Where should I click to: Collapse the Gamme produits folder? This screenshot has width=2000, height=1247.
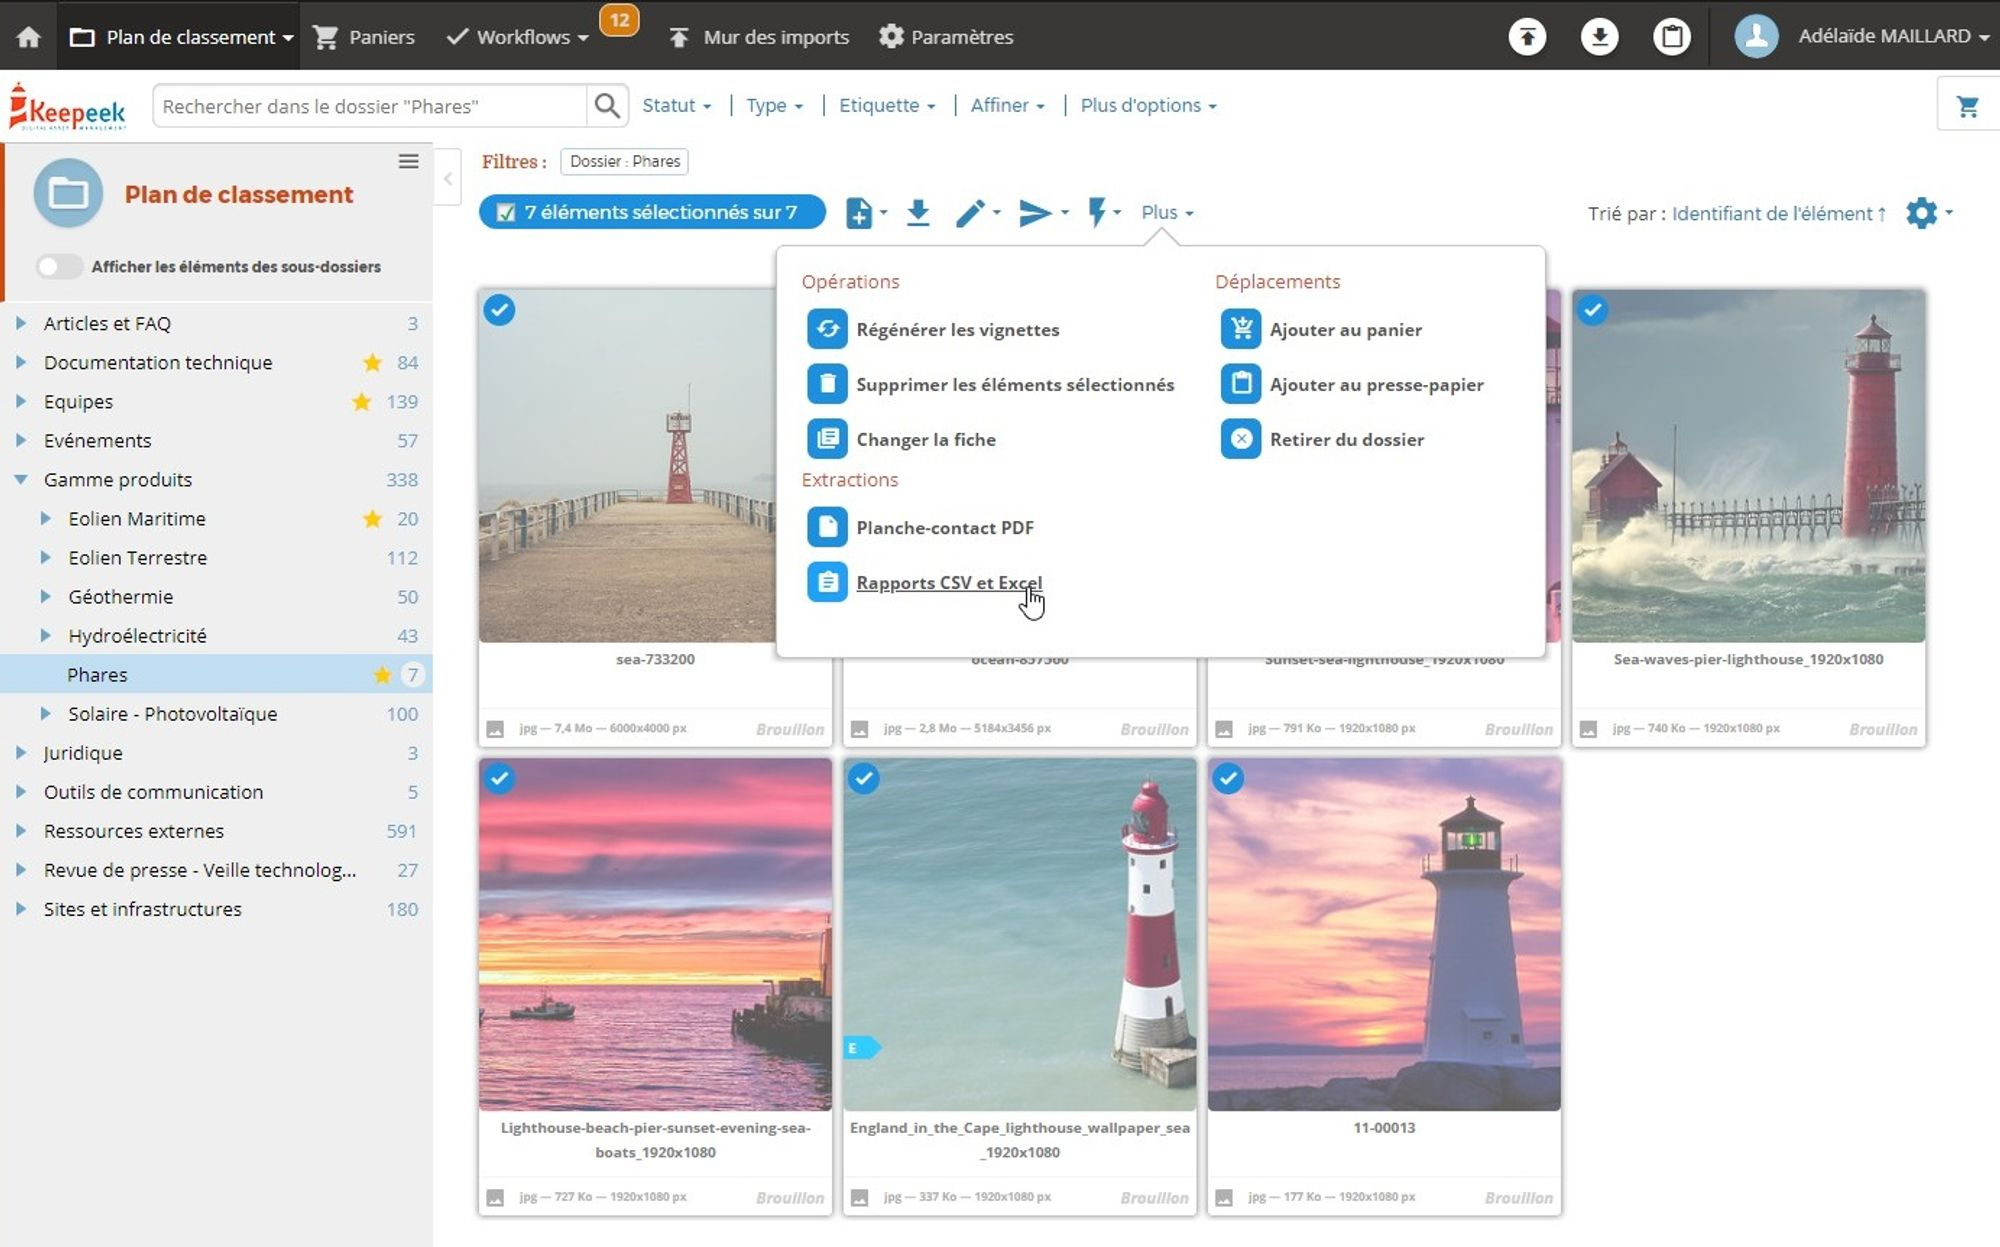20,479
